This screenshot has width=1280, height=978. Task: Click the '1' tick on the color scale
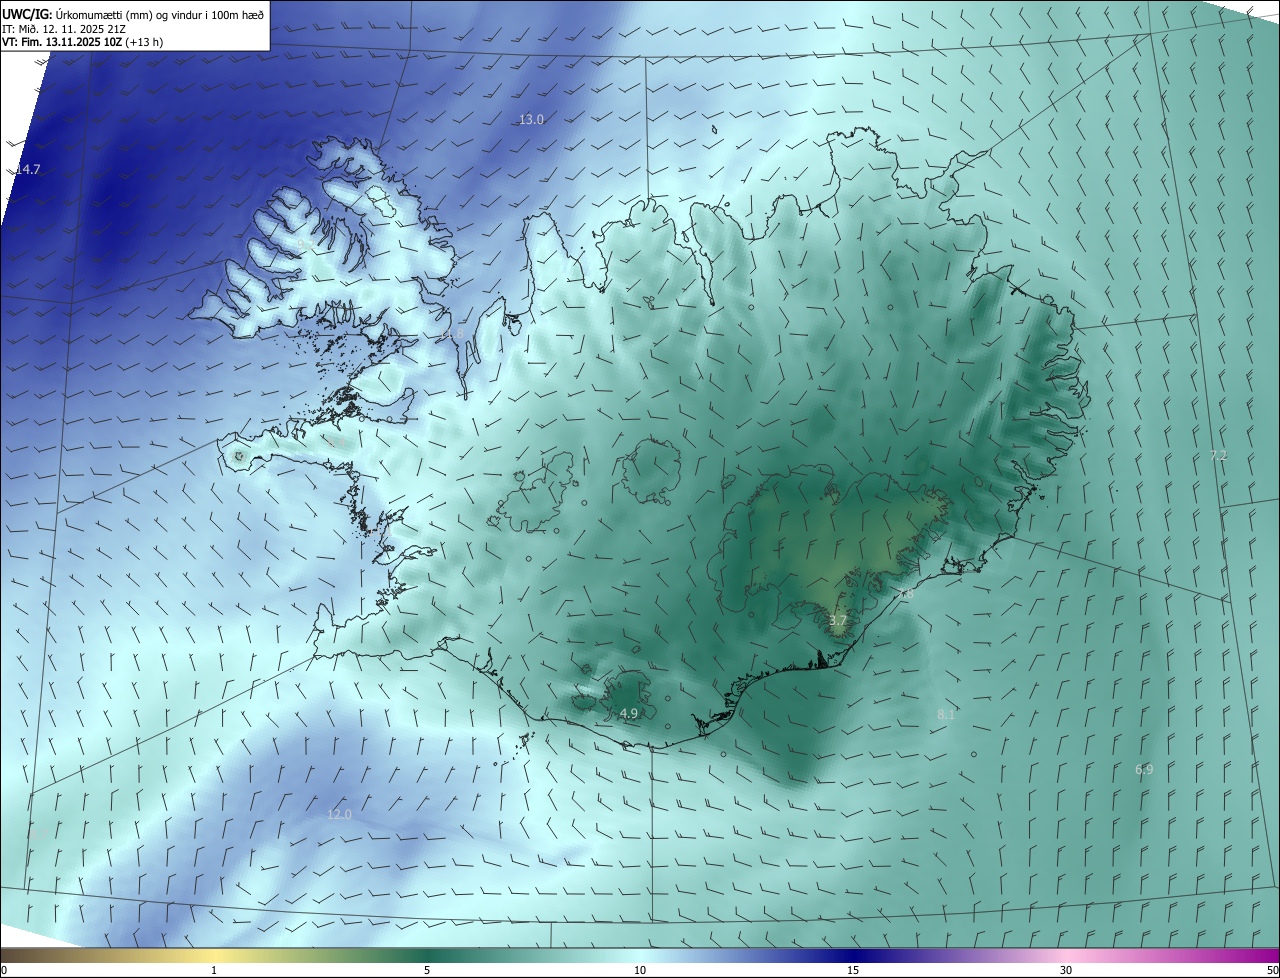click(x=214, y=970)
